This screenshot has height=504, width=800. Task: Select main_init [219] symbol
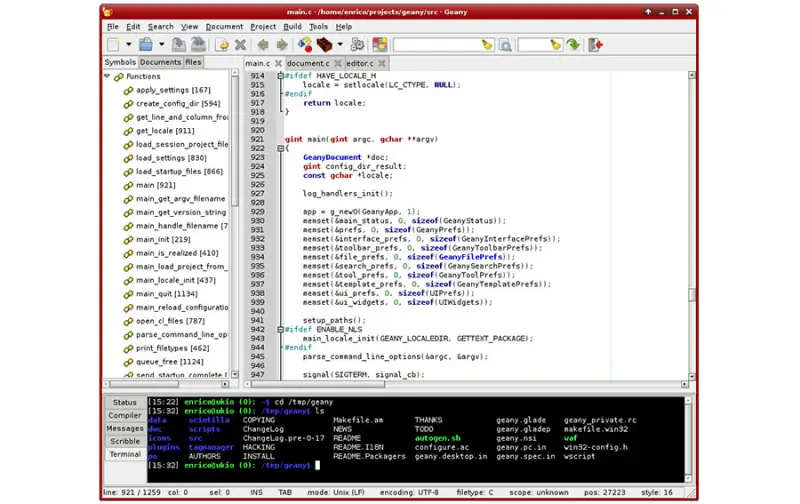[x=163, y=239]
